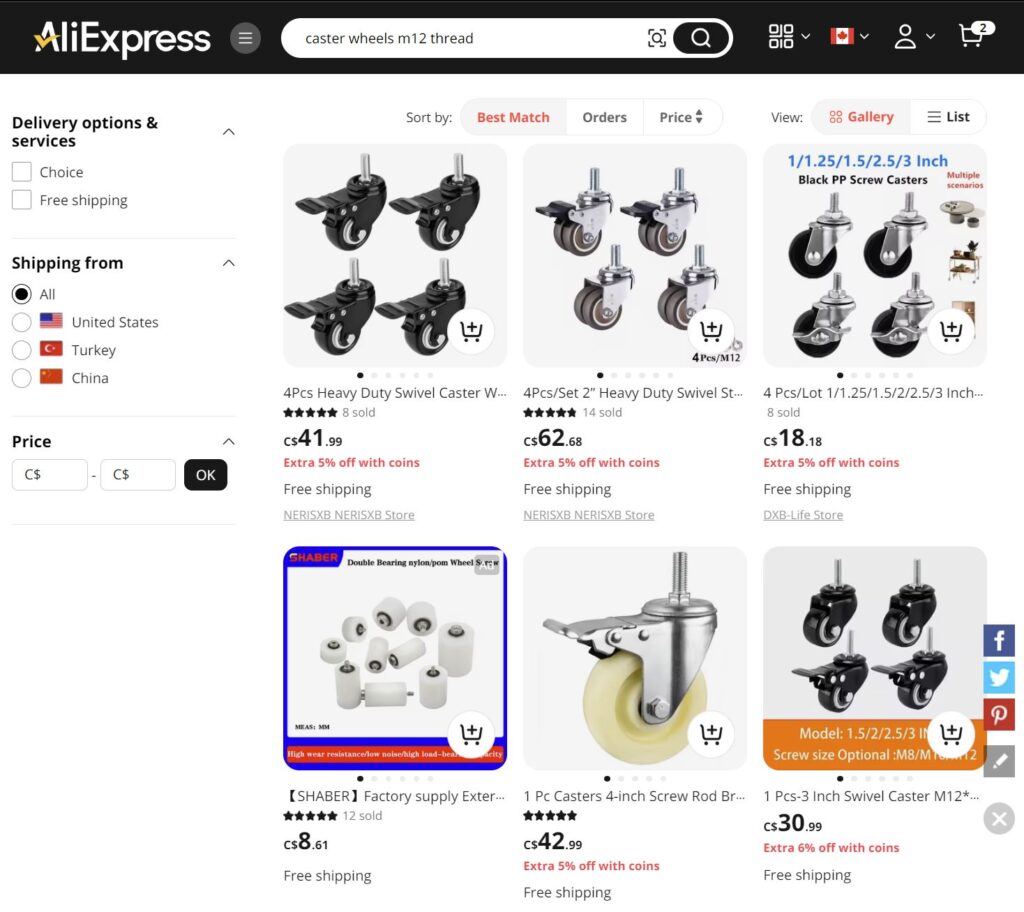The height and width of the screenshot is (912, 1024).
Task: Click the image search camera icon
Action: coord(656,38)
